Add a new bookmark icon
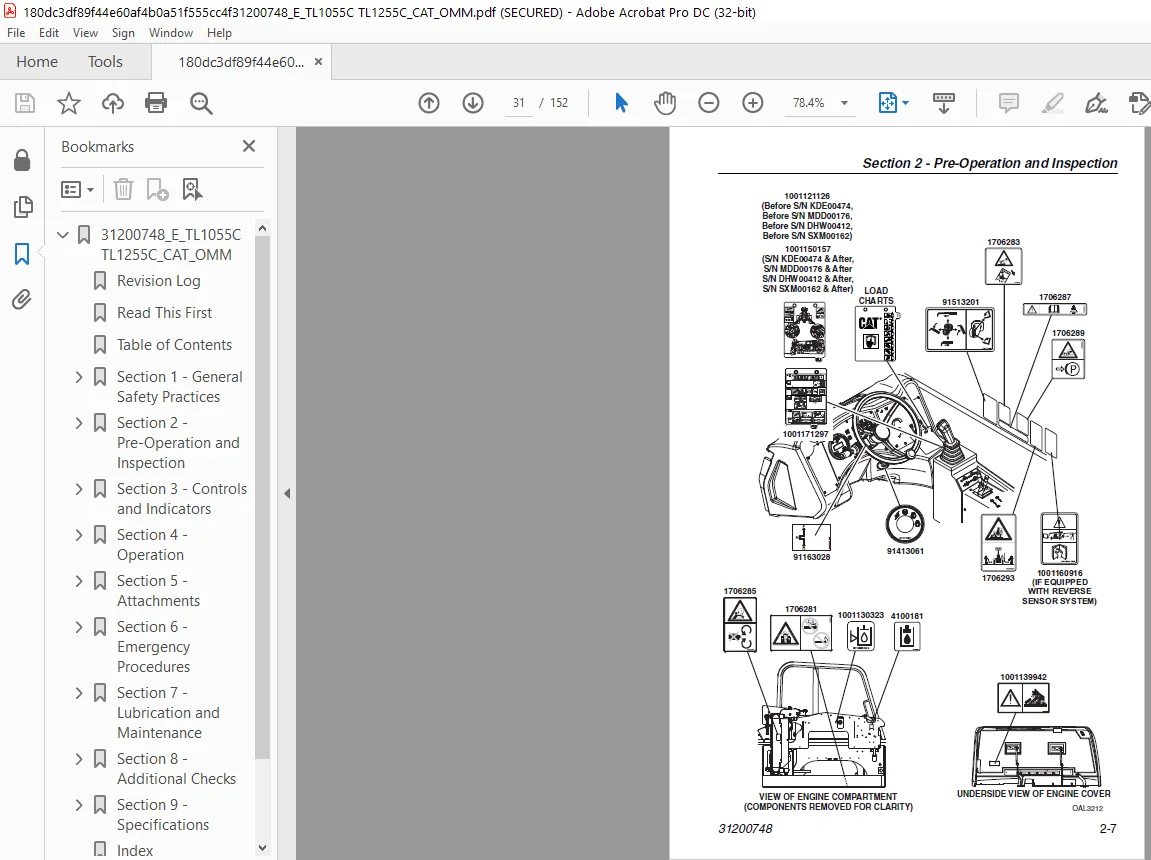This screenshot has height=860, width=1151. point(157,189)
